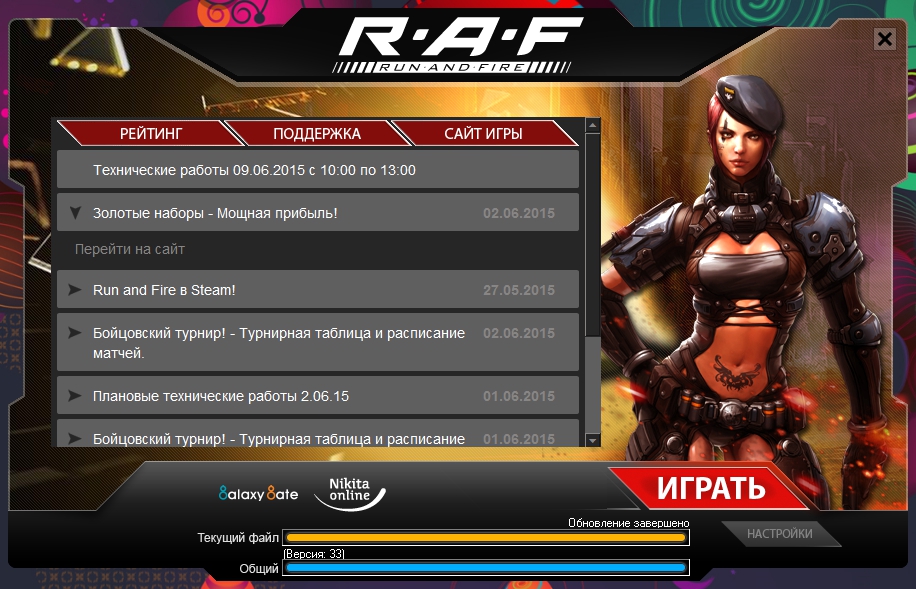Image resolution: width=916 pixels, height=589 pixels.
Task: Click the GalaxyGate logo
Action: pyautogui.click(x=258, y=494)
